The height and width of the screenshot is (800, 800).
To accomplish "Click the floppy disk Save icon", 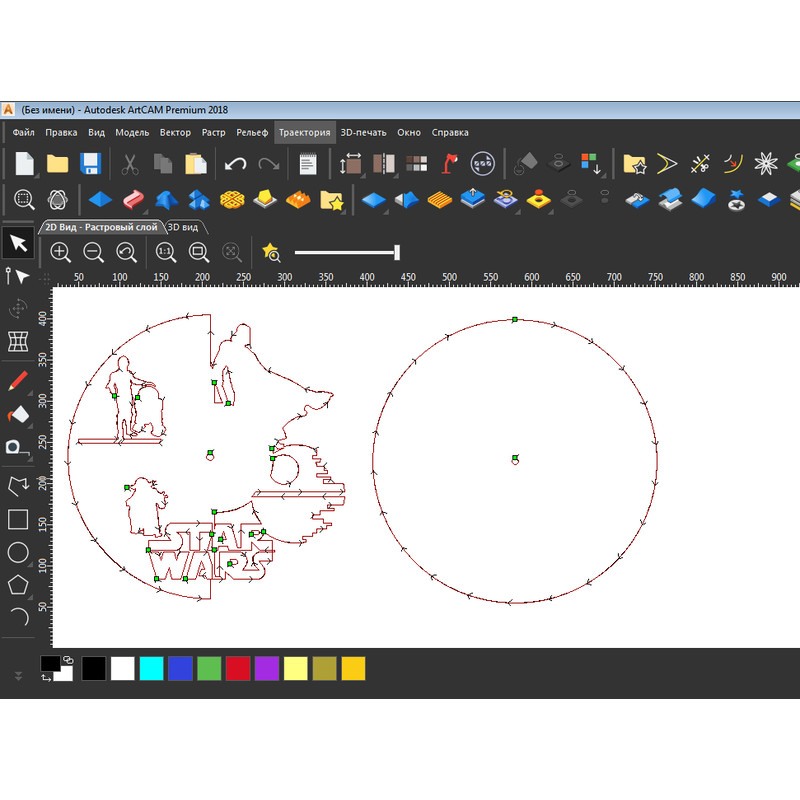I will 93,162.
